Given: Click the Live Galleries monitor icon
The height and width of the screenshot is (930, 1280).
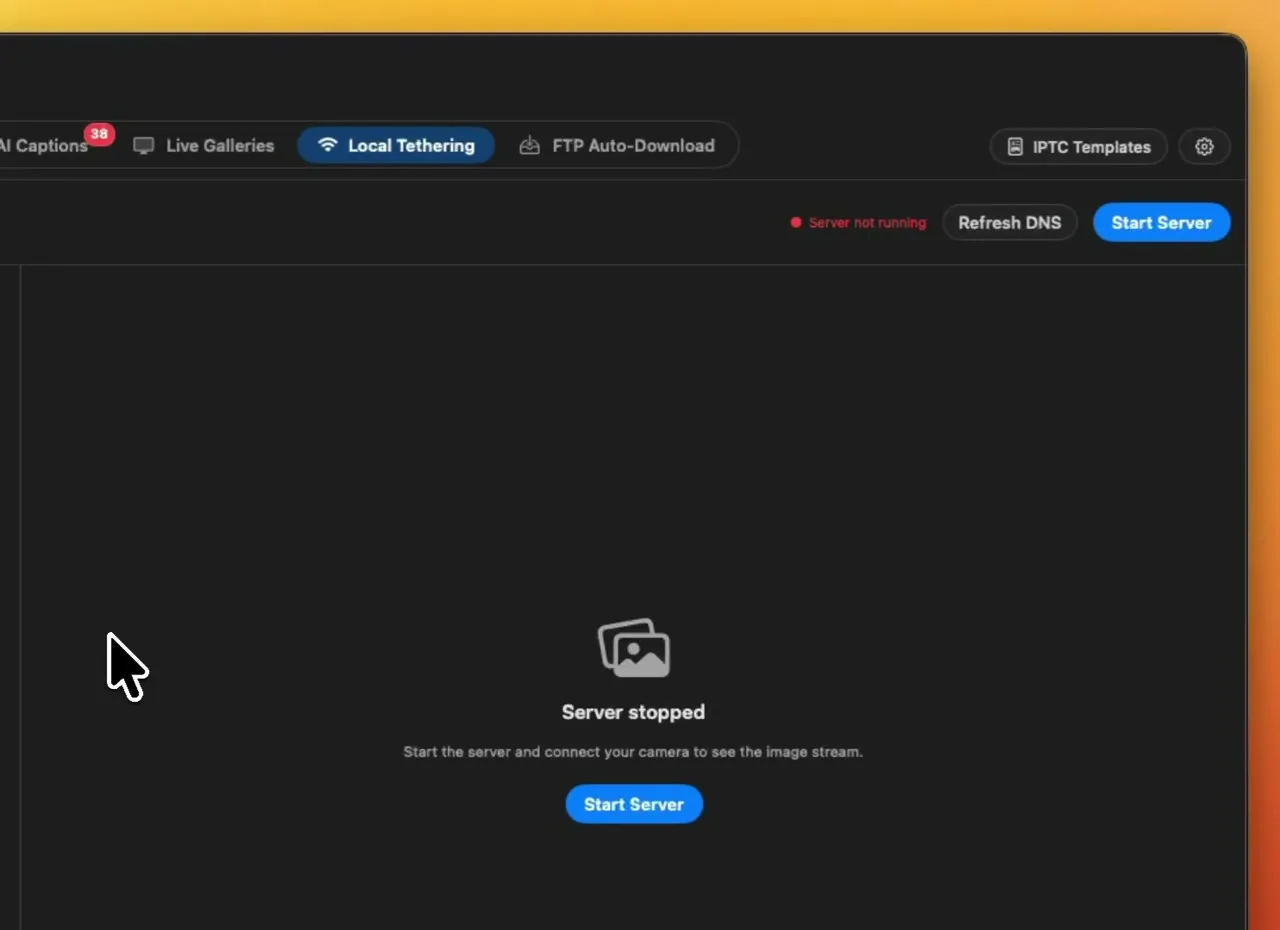Looking at the screenshot, I should point(144,146).
